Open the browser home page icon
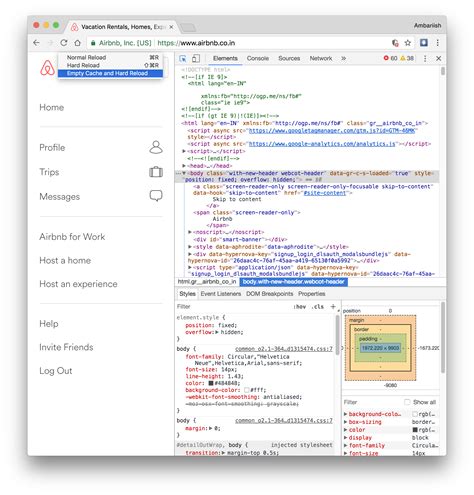Screen dimensions: 474x495 click(77, 43)
